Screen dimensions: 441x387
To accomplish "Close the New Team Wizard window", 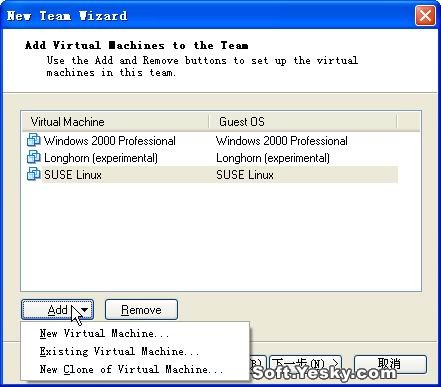I will tap(425, 15).
